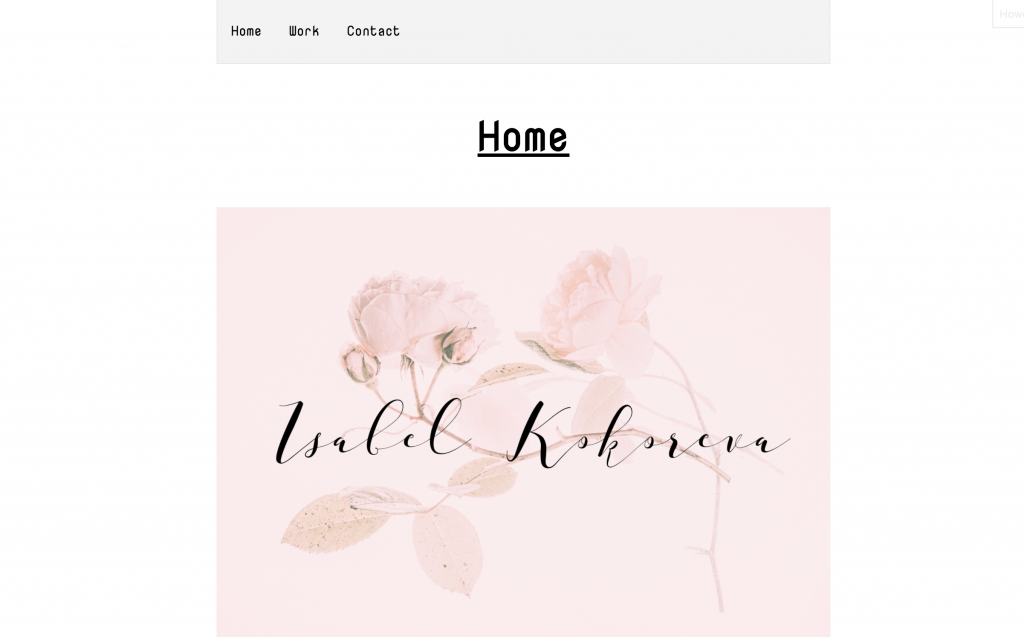1024x637 pixels.
Task: Open the Contact page link
Action: 373,31
